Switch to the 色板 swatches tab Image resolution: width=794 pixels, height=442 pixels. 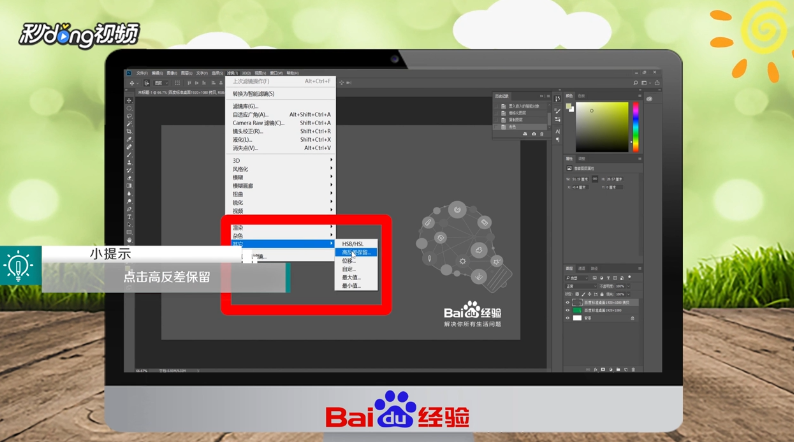[581, 96]
